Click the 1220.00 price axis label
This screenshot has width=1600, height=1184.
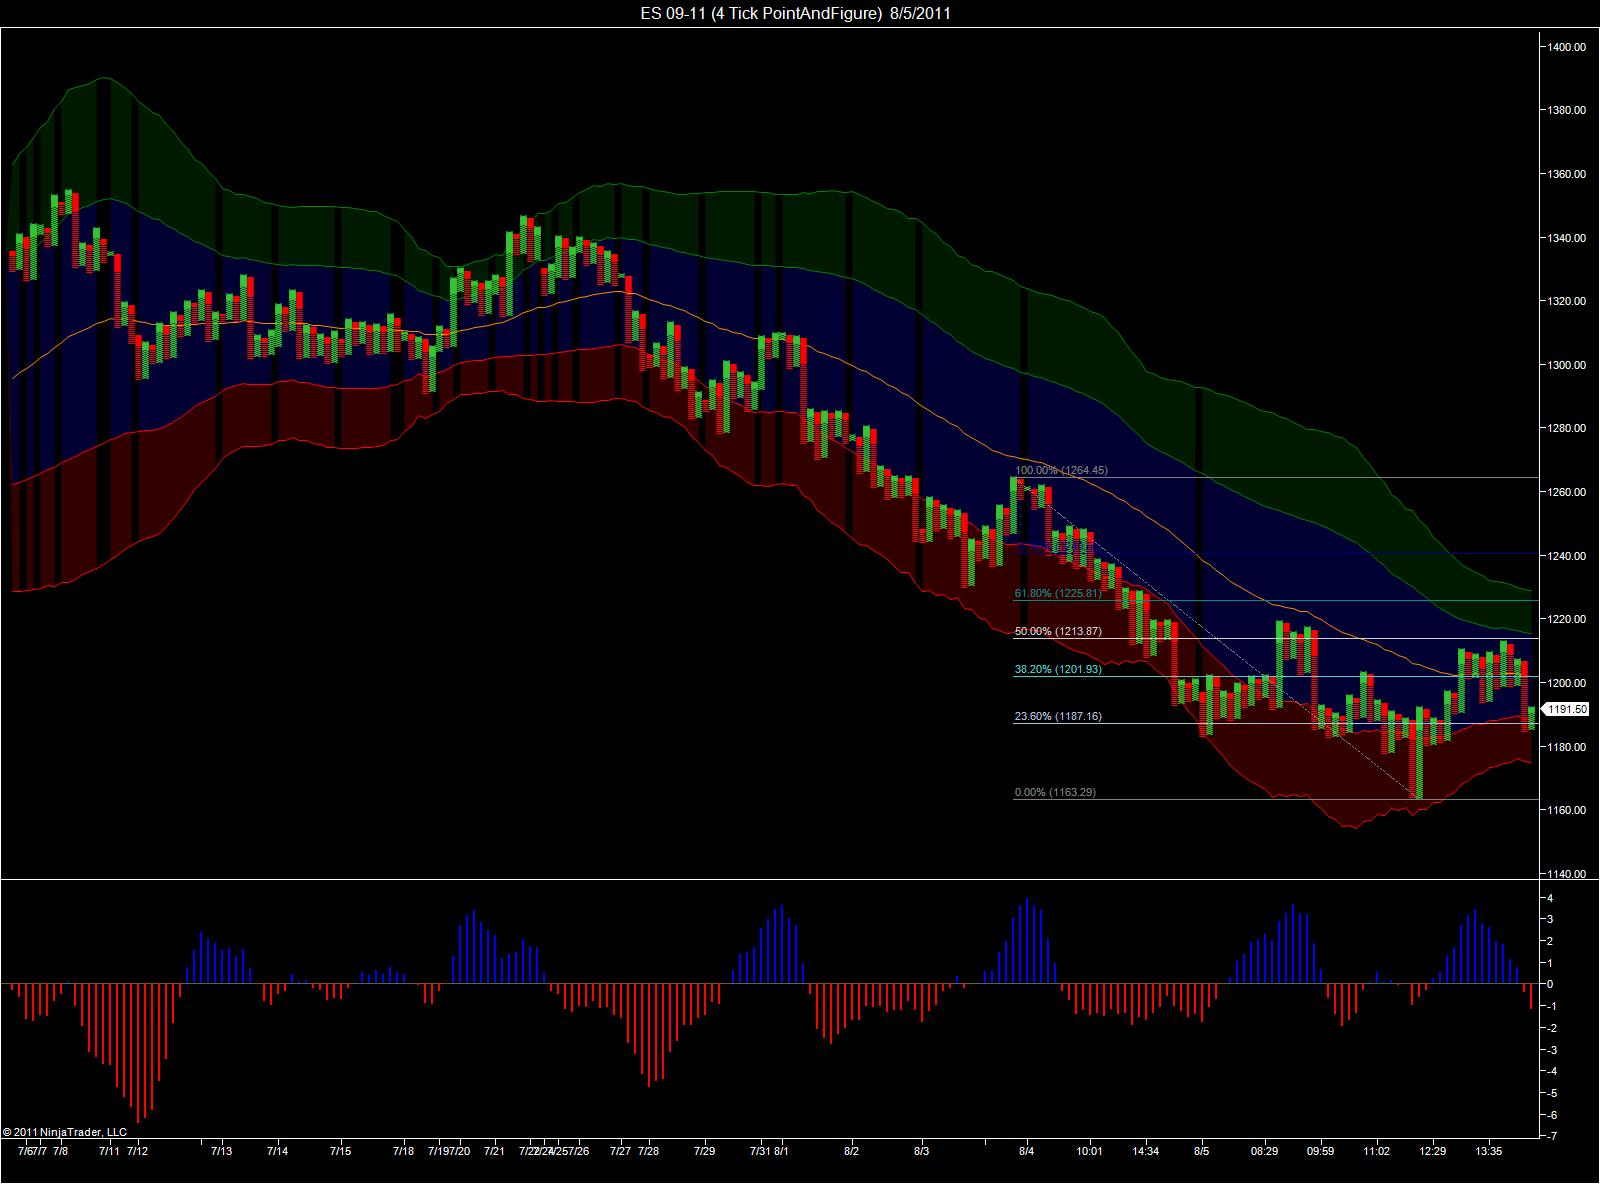pos(1566,619)
